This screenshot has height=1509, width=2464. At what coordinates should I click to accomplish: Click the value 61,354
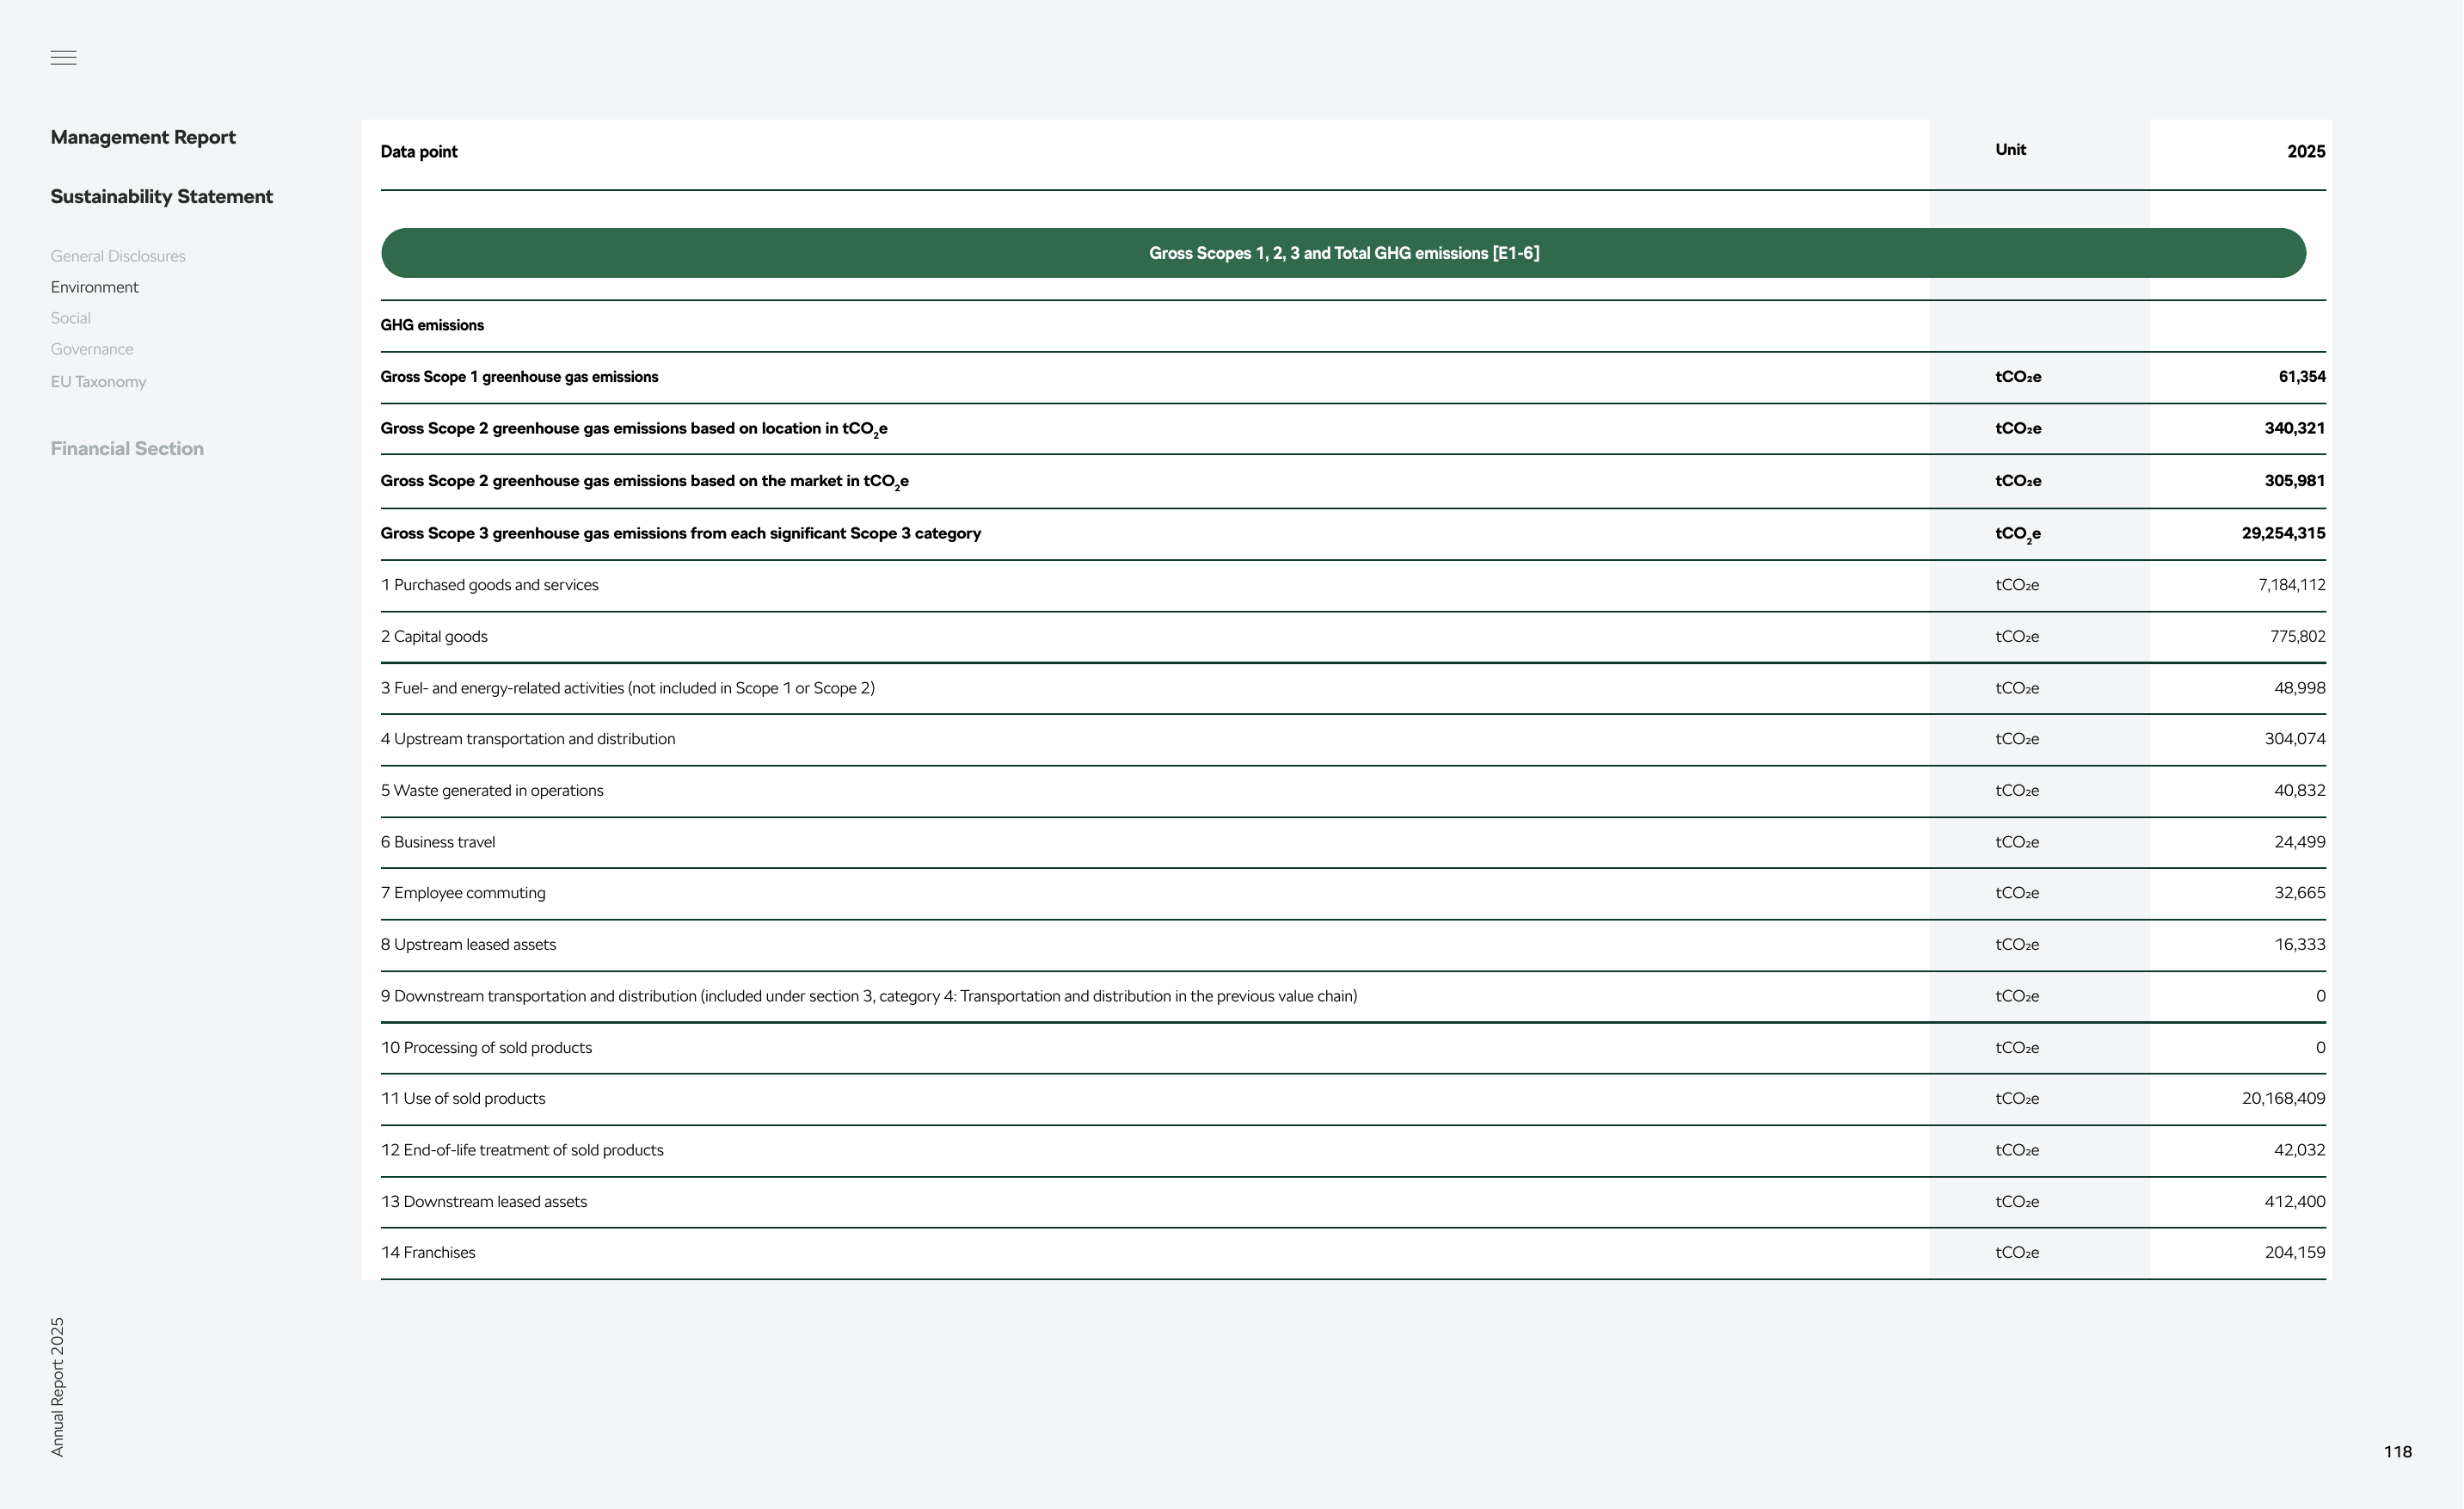2302,377
